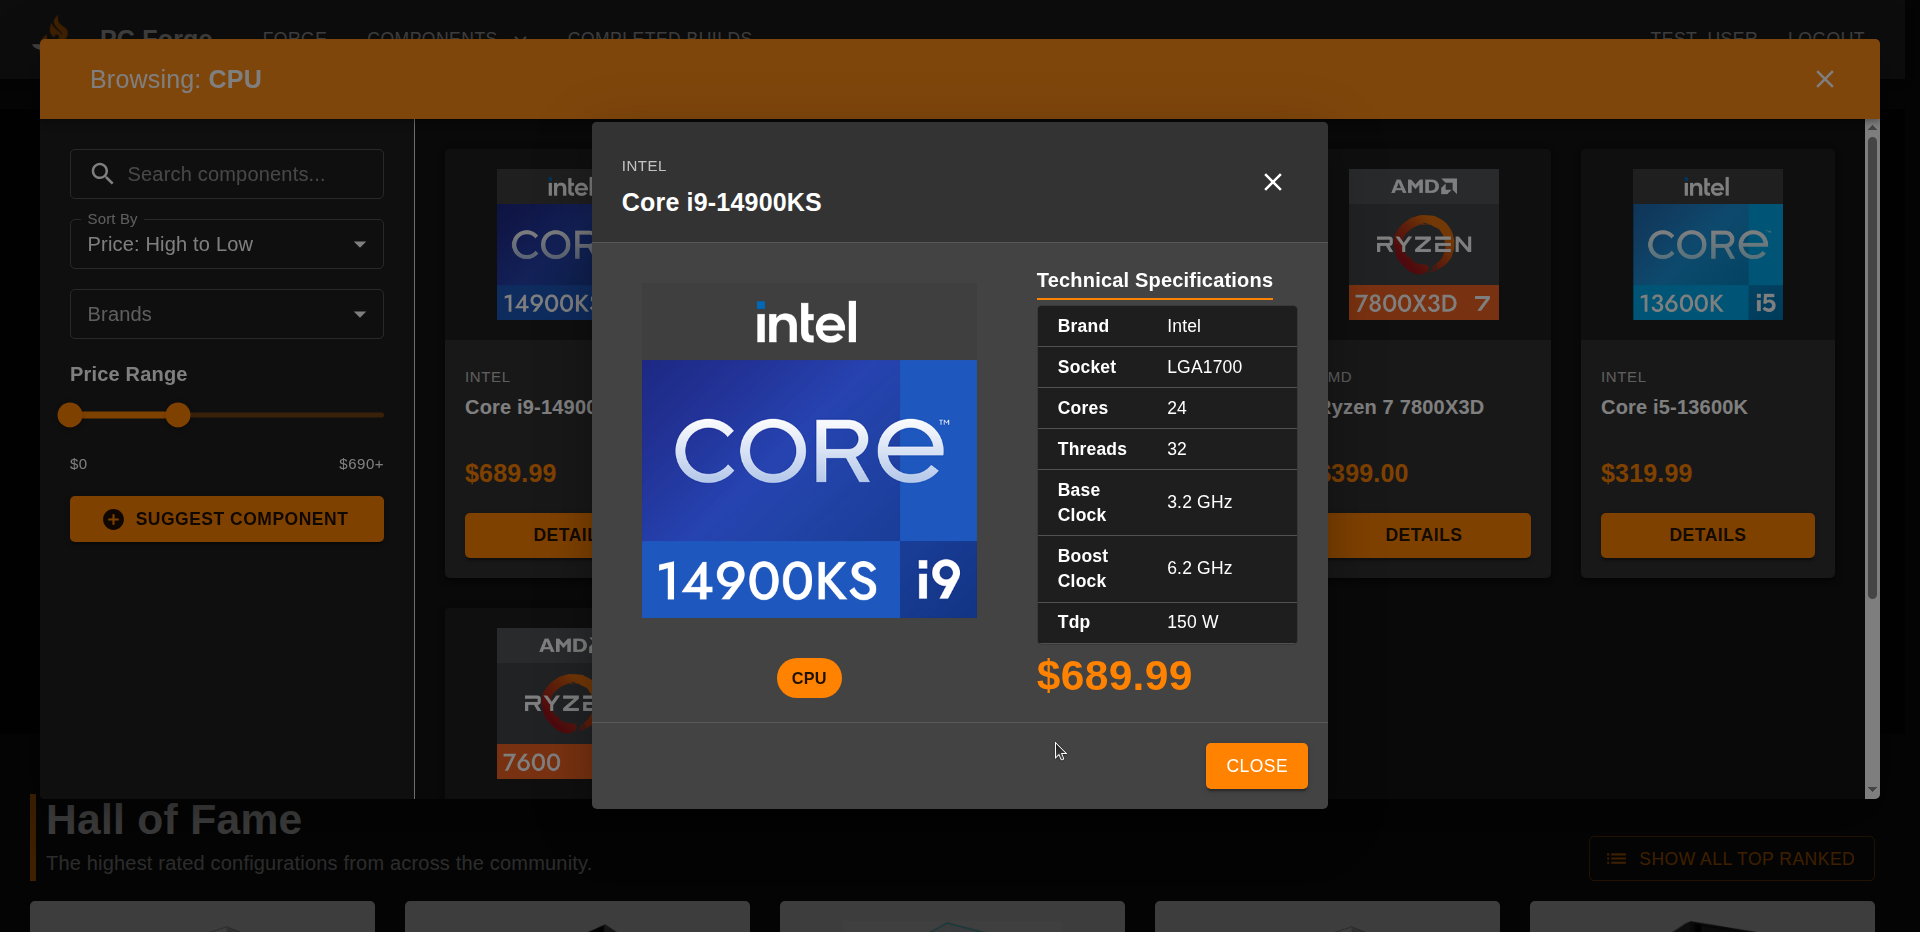Viewport: 1920px width, 932px height.
Task: Click the Intel Core 14900KS product image
Action: [808, 450]
